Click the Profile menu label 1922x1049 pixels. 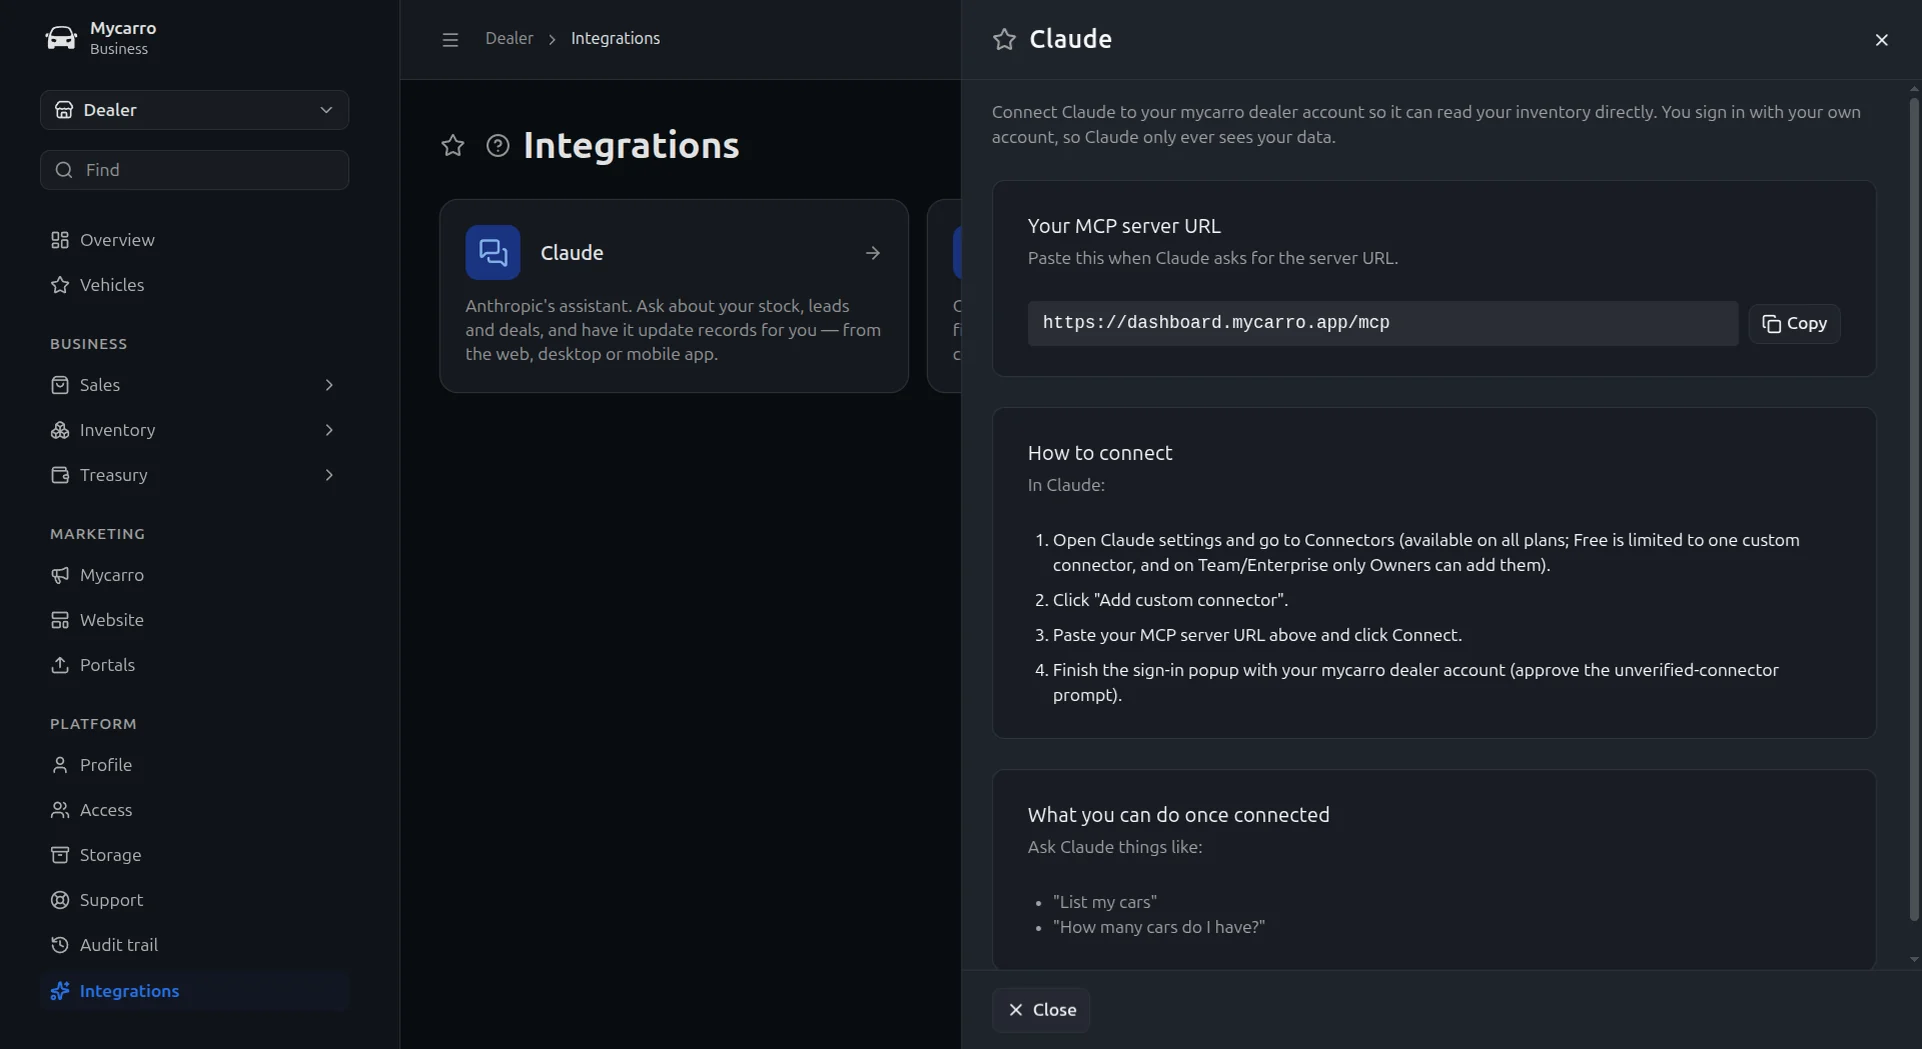pos(106,765)
